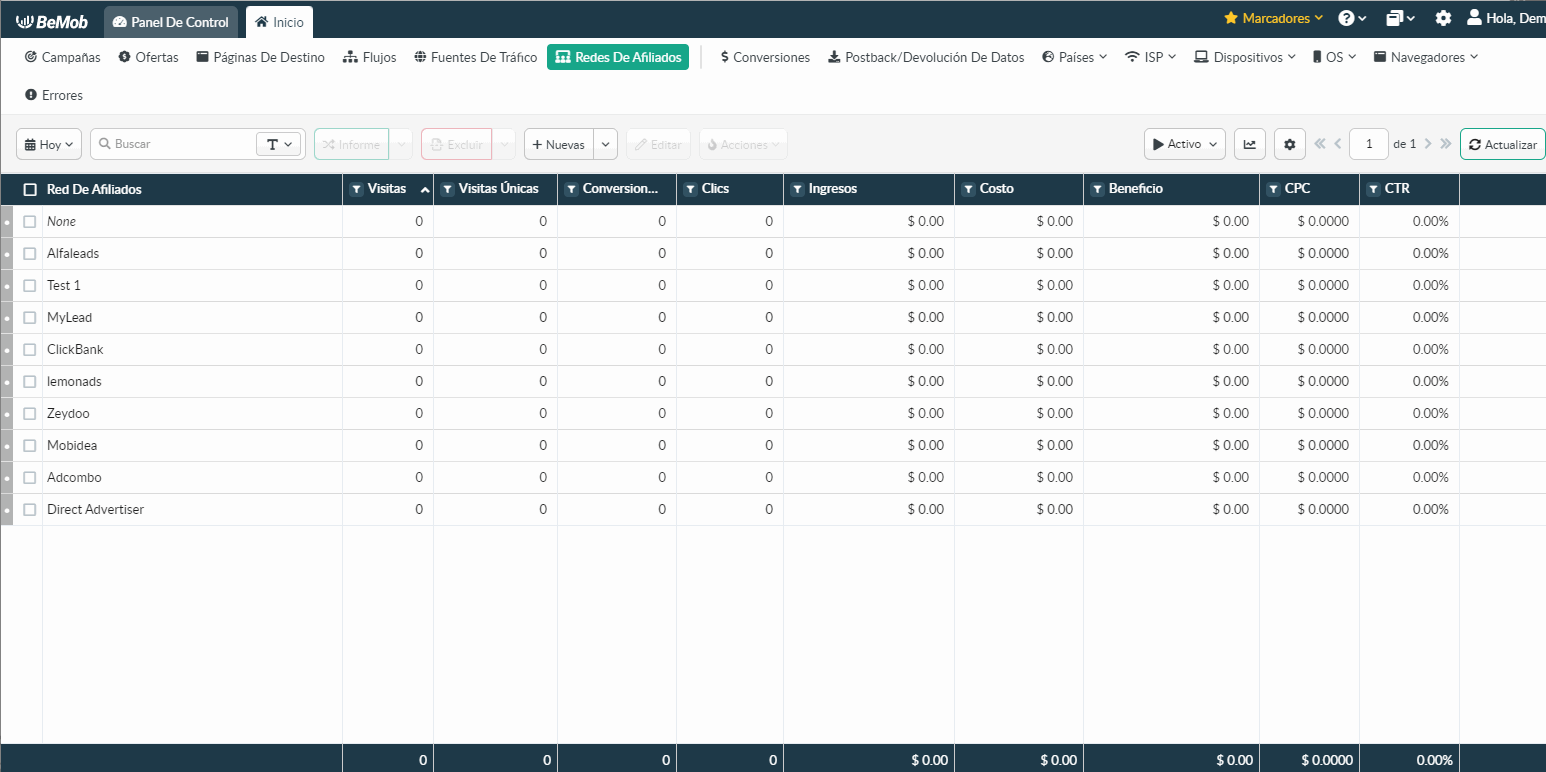Switch to Panel De Control tab

(171, 22)
